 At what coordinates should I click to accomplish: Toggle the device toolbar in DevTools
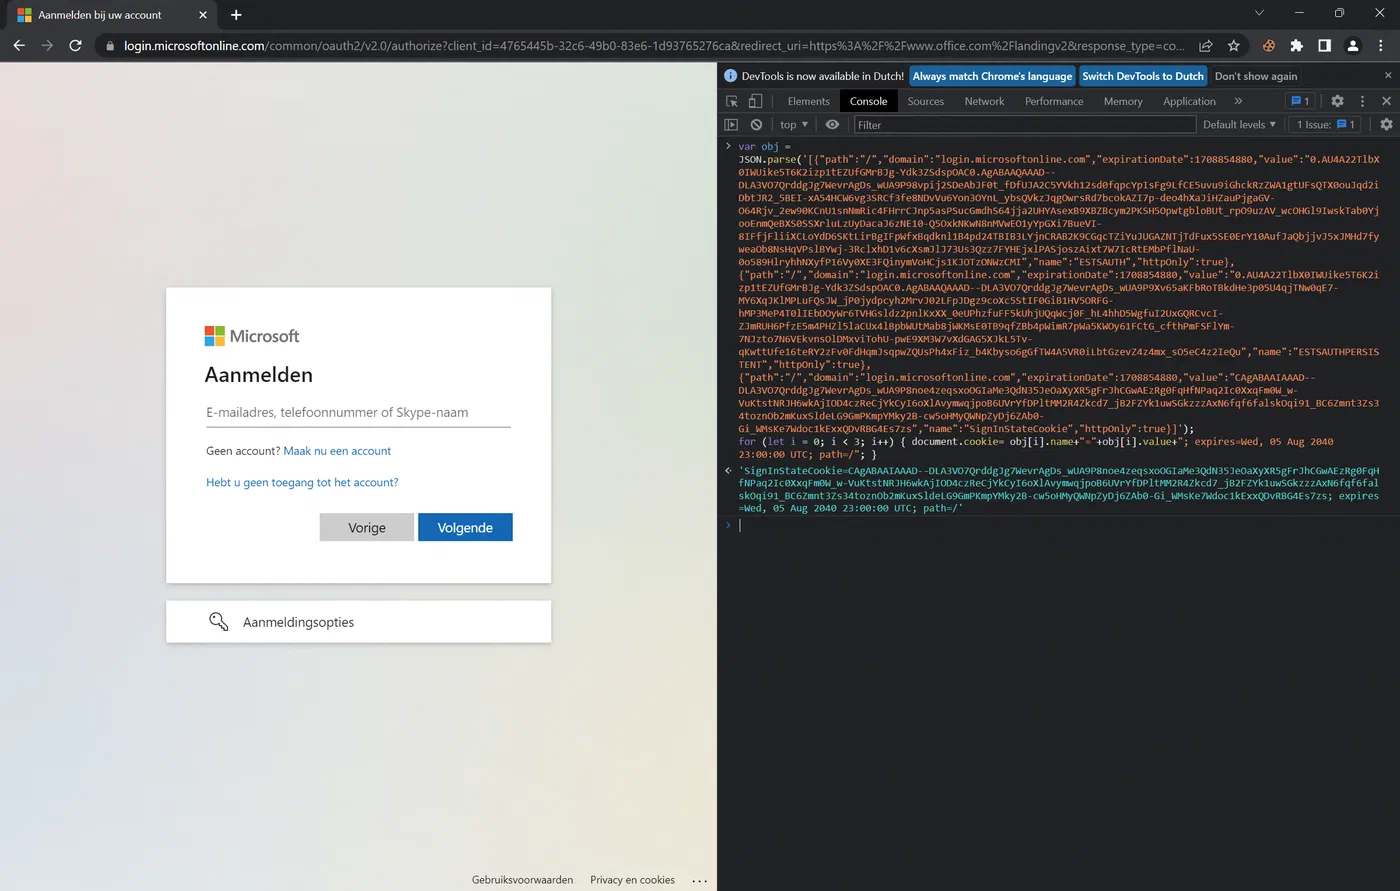[756, 101]
